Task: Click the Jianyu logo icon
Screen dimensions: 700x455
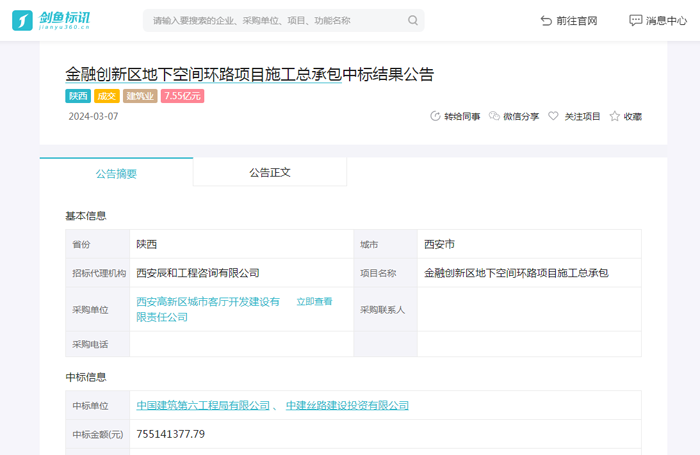Action: 24,20
